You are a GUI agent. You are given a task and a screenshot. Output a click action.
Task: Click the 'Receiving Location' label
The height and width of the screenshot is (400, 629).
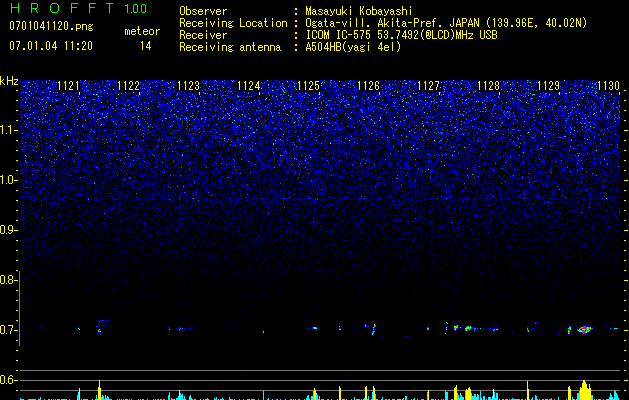[x=233, y=23]
